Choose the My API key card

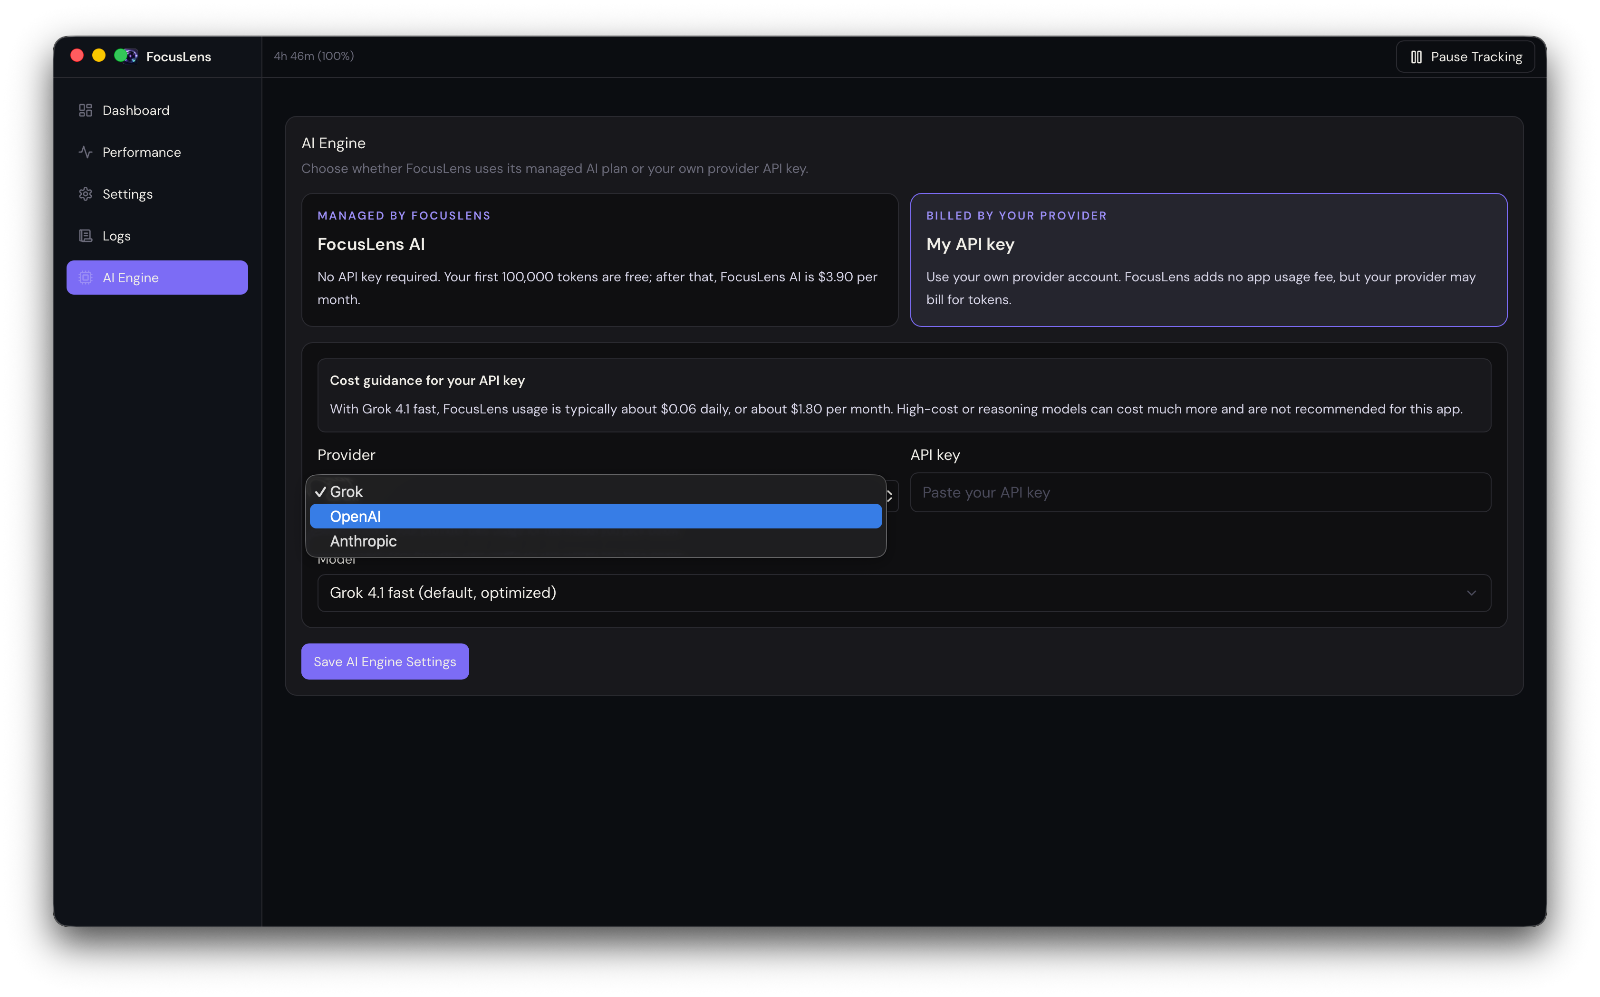1208,260
